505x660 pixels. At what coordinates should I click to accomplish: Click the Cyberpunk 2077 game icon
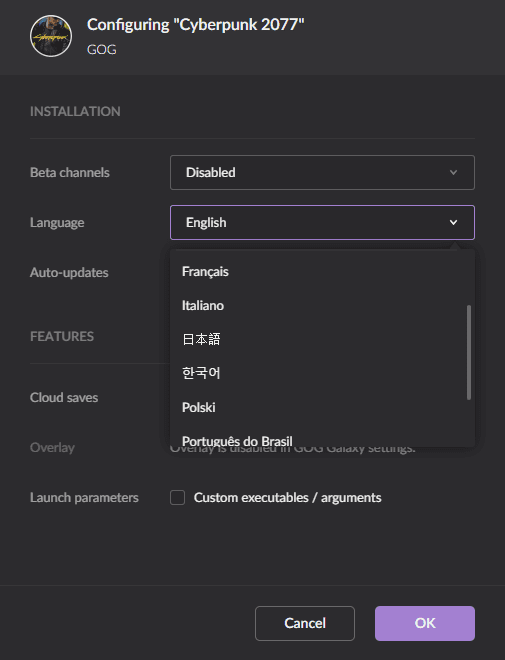click(x=51, y=36)
